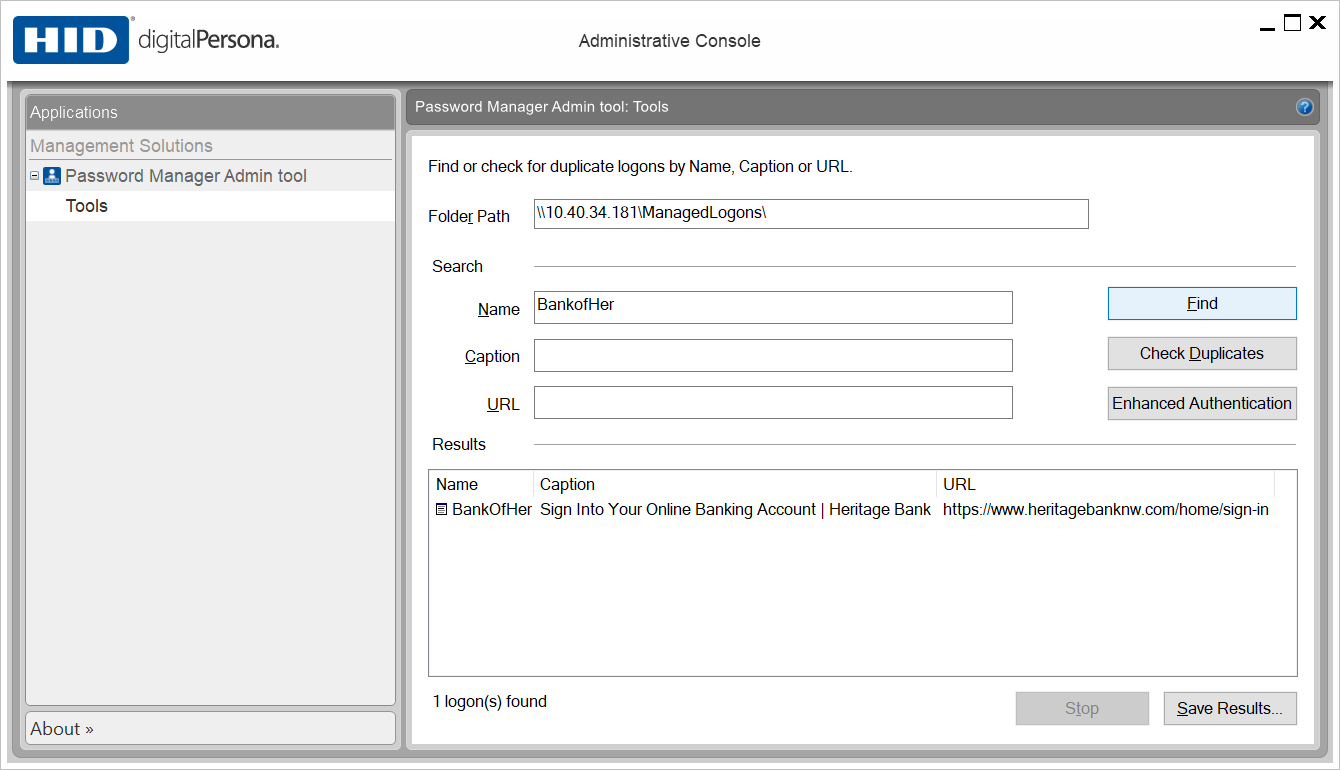This screenshot has width=1340, height=770.
Task: Collapse the Password Manager Admin tool node
Action: [34, 176]
